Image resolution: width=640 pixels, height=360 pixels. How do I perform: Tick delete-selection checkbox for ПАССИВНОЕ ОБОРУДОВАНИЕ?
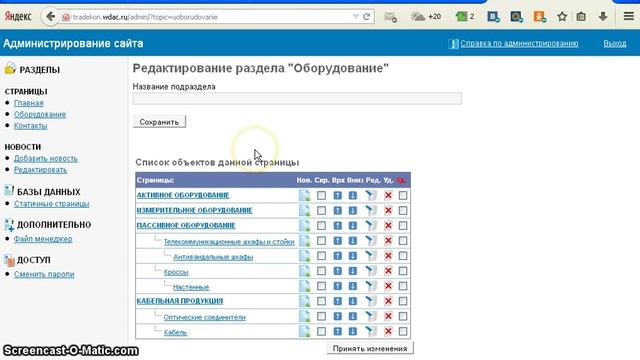tap(403, 226)
